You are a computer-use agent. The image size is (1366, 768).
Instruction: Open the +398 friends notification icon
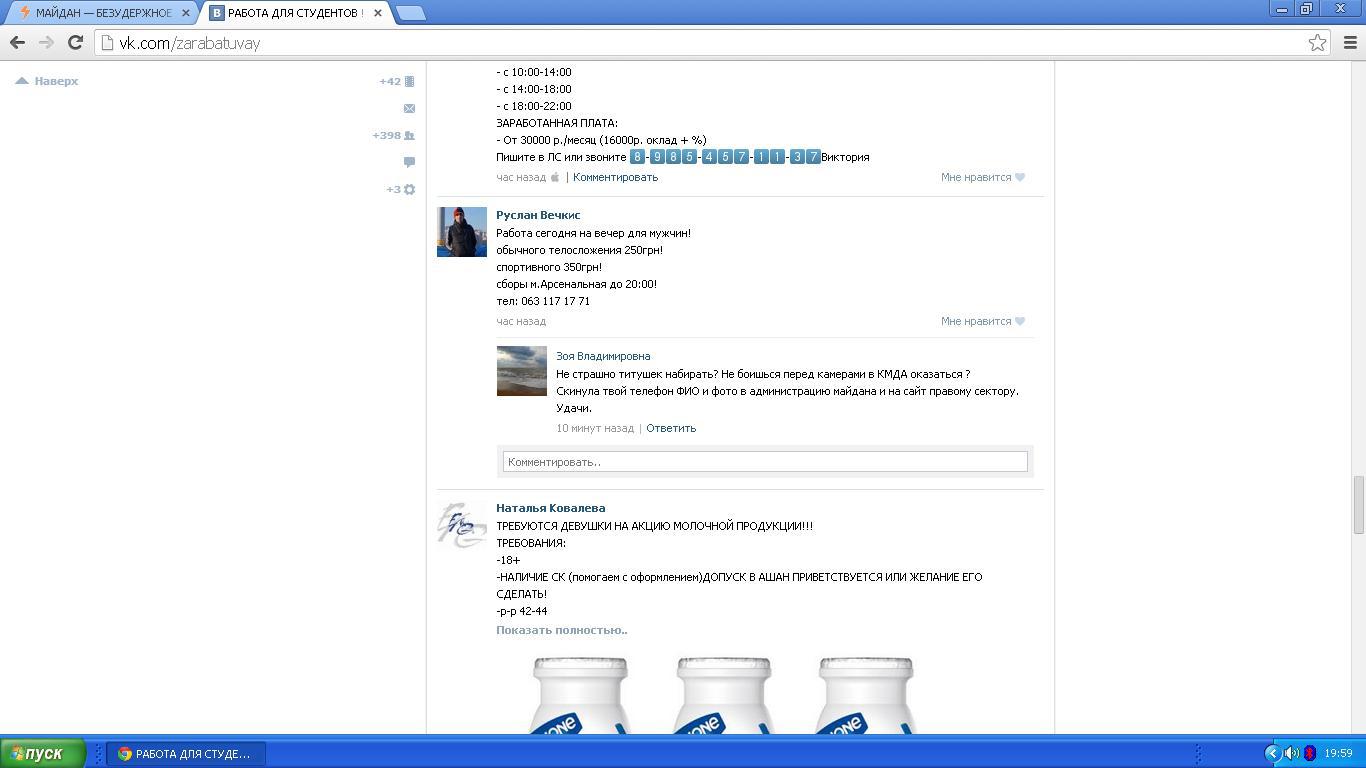pos(394,135)
